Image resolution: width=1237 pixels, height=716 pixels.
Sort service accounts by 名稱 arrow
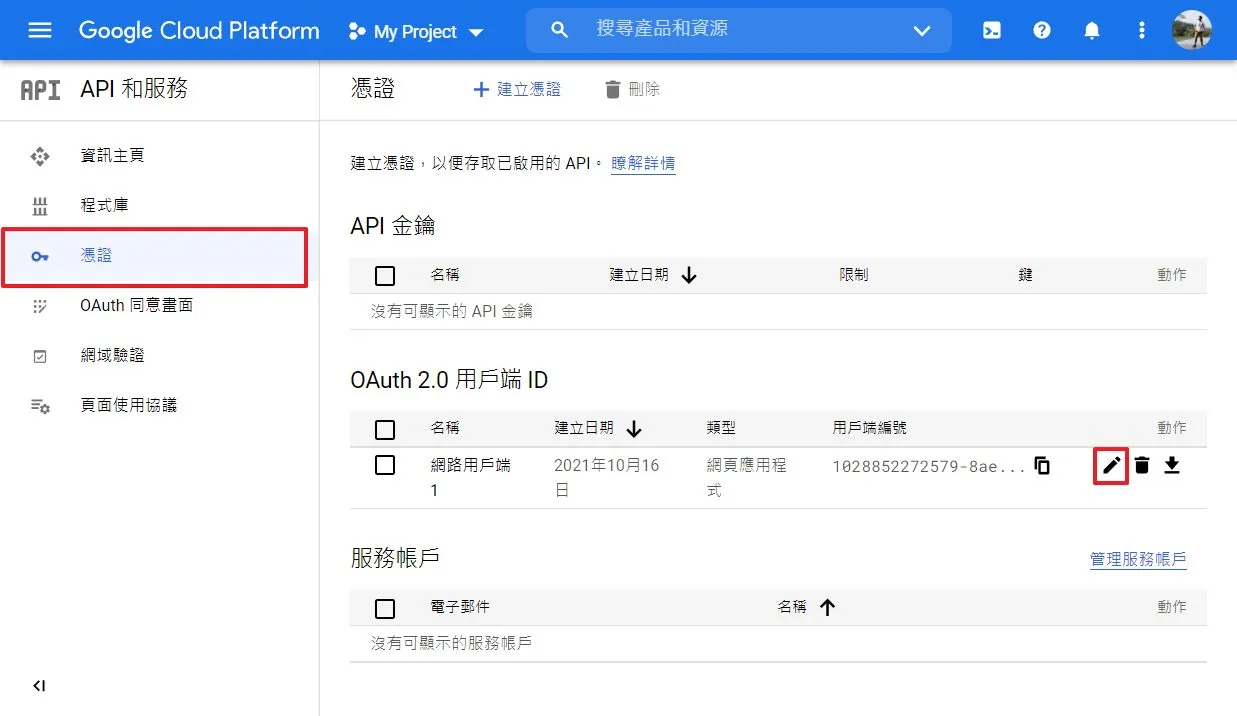(x=827, y=607)
